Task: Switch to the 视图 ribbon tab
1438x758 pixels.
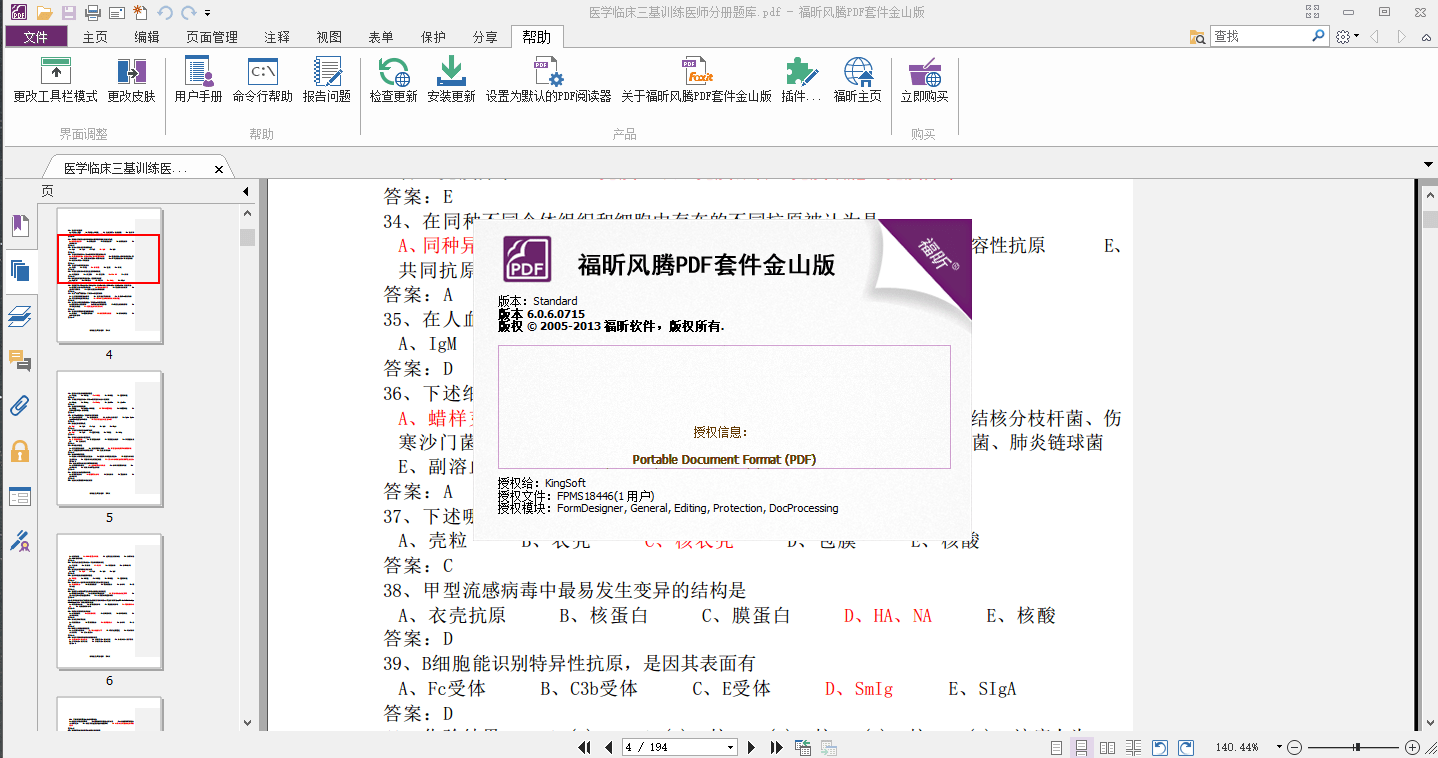Action: coord(329,36)
